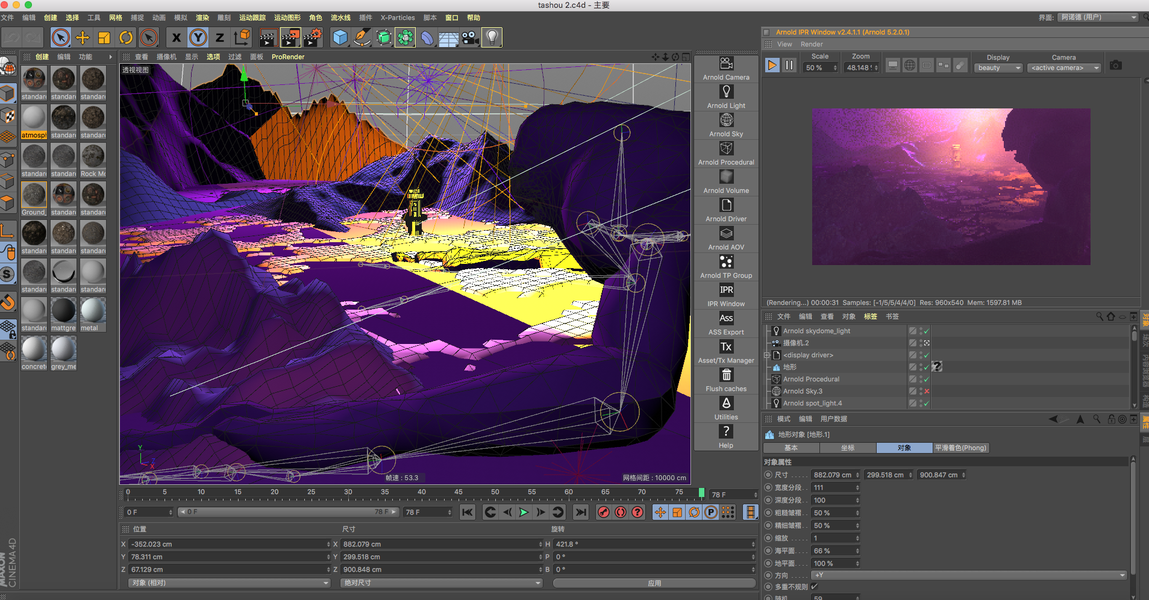Click Render to Picture Viewer clapperboard icon
Viewport: 1149px width, 600px height.
tap(290, 37)
